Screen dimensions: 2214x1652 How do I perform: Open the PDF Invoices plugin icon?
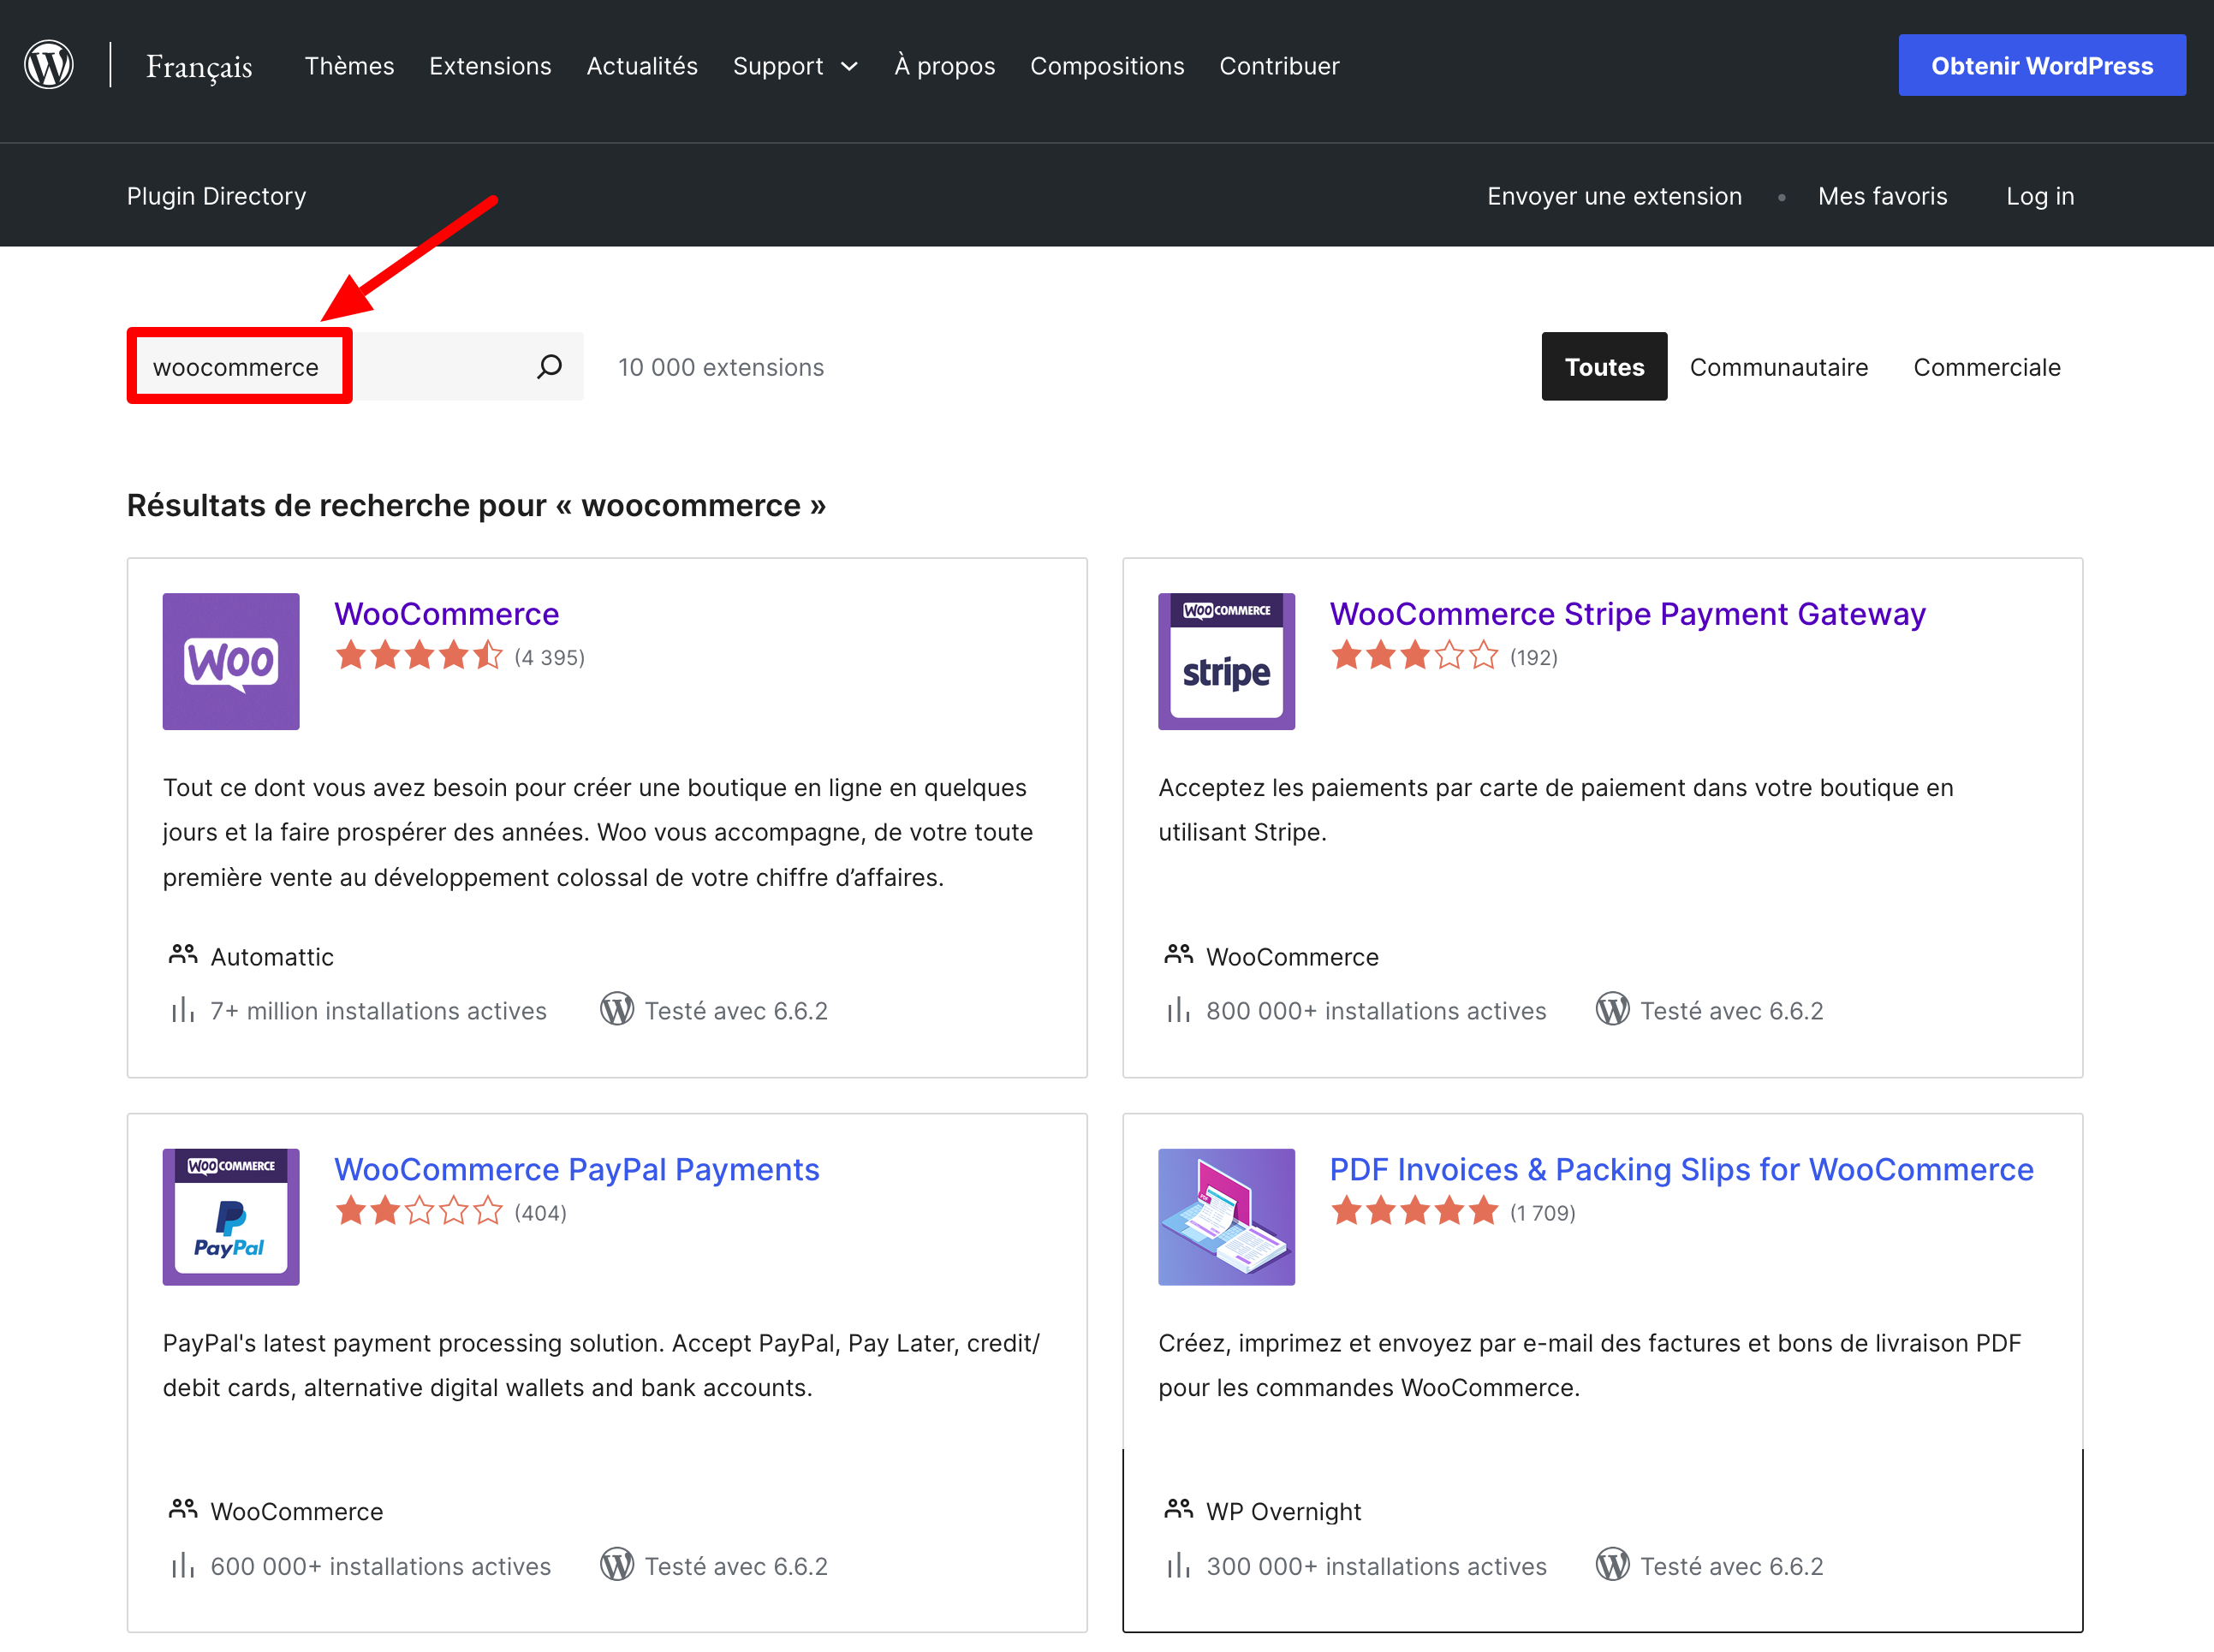pyautogui.click(x=1226, y=1217)
